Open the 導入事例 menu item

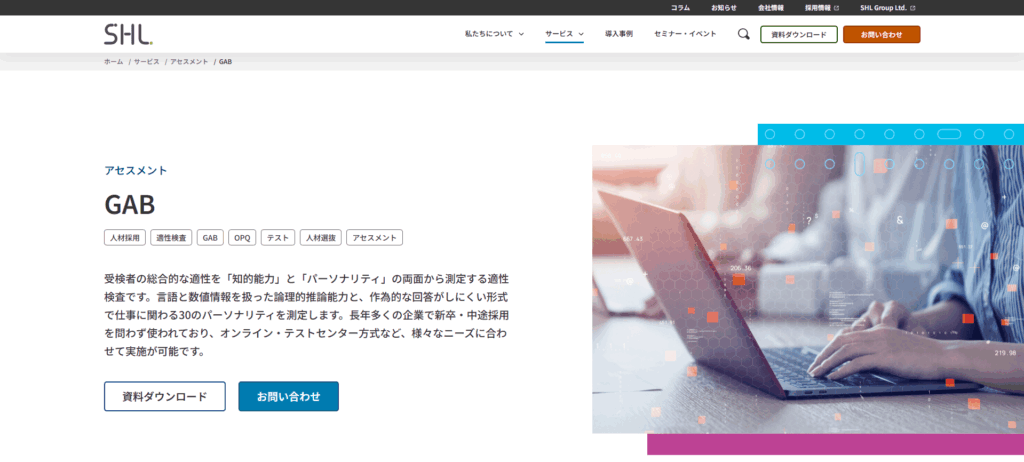pos(618,34)
